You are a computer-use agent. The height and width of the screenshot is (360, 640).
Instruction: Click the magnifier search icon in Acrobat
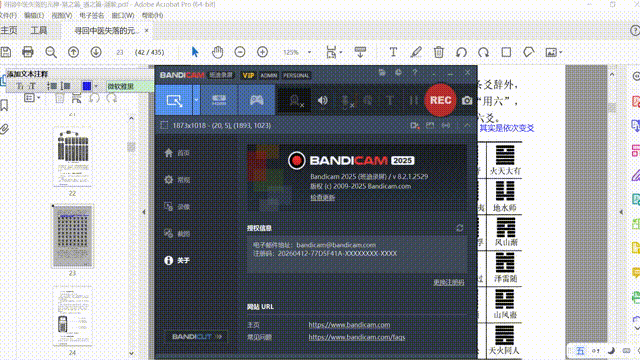(x=51, y=52)
